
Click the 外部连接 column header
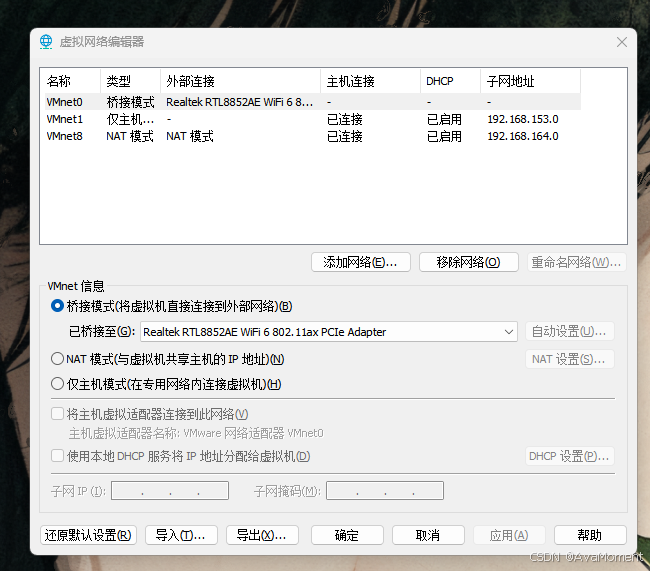(x=240, y=81)
